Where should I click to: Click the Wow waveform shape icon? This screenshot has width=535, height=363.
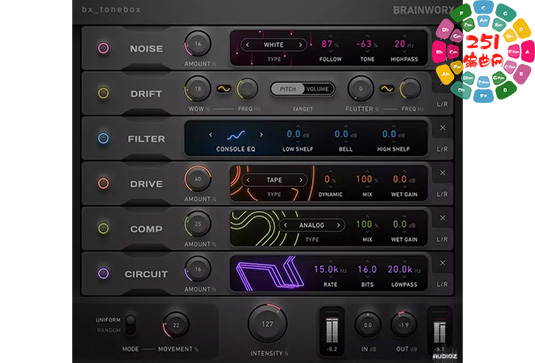coord(224,89)
